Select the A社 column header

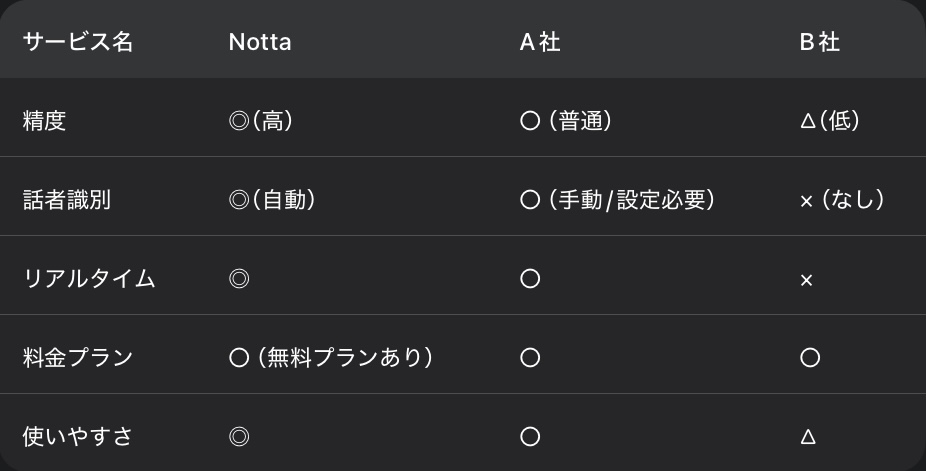540,42
